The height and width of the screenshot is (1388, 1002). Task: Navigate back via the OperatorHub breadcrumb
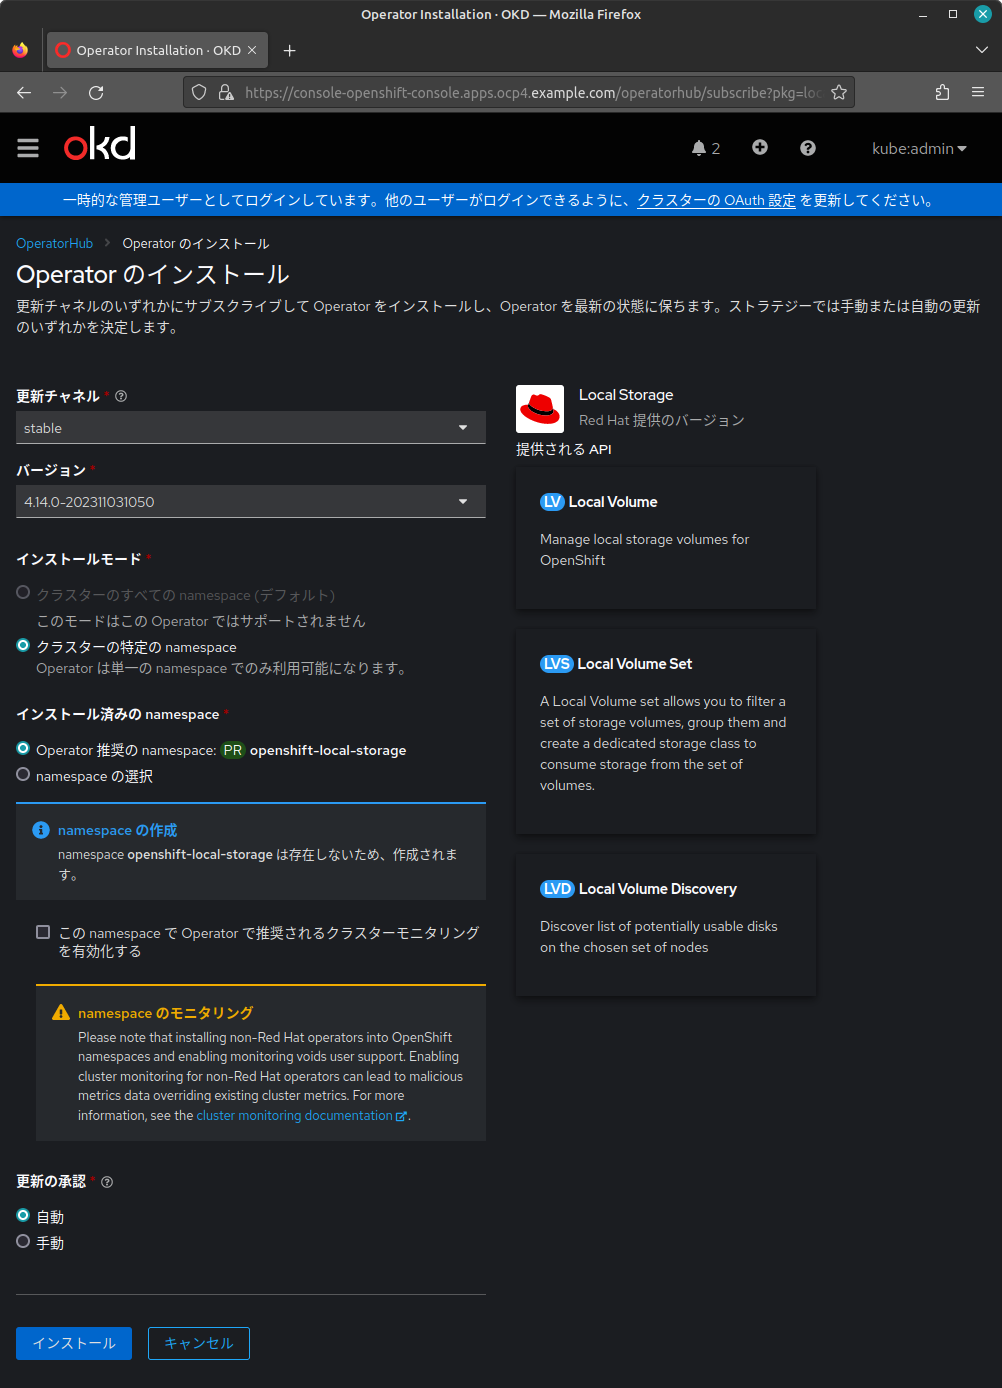click(54, 242)
